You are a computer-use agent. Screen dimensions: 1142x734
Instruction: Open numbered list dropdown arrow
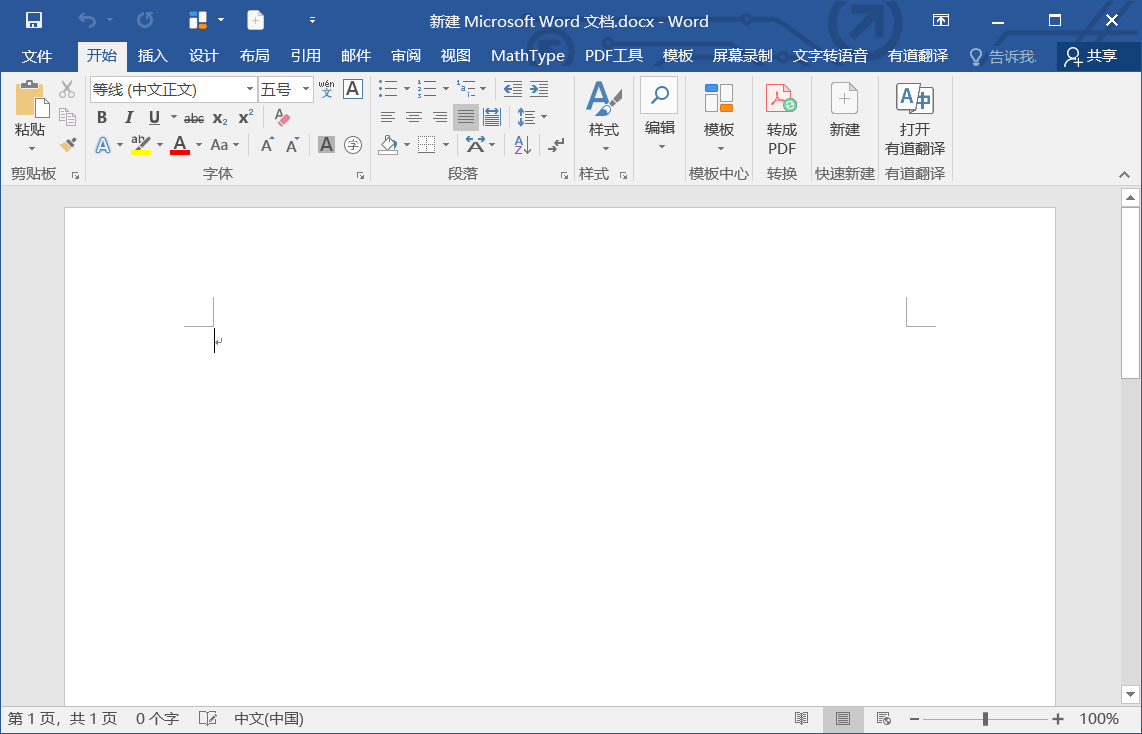point(446,89)
